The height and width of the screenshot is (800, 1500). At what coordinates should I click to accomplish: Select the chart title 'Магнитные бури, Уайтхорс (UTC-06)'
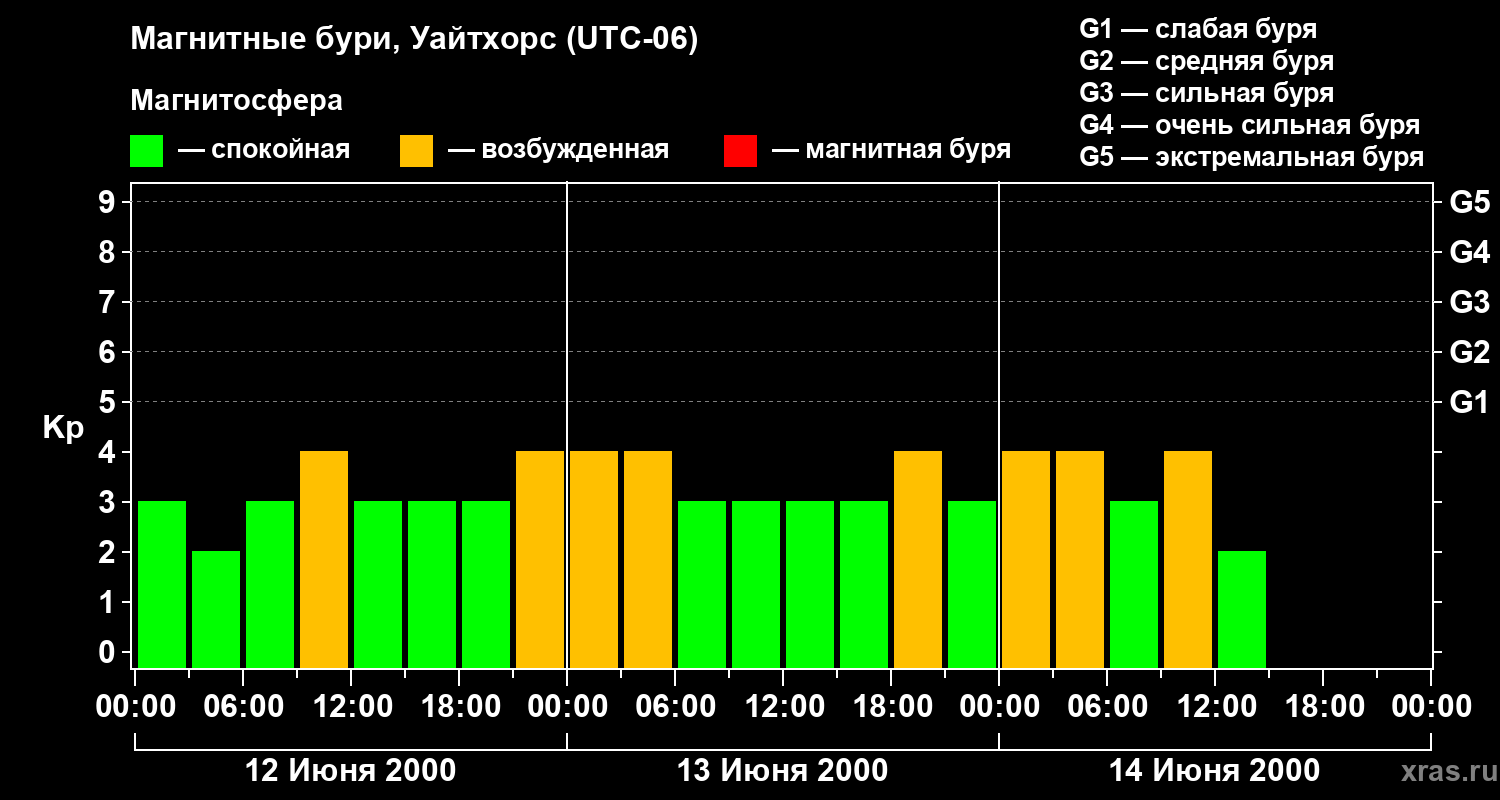tap(414, 40)
